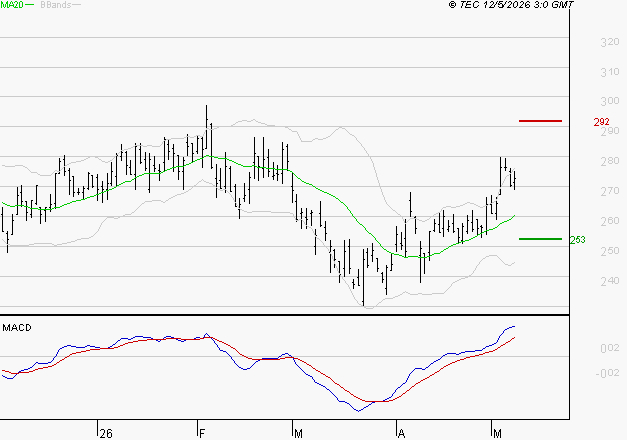Click the 320 price axis label
Viewport: 627px width, 440px height.
610,42
